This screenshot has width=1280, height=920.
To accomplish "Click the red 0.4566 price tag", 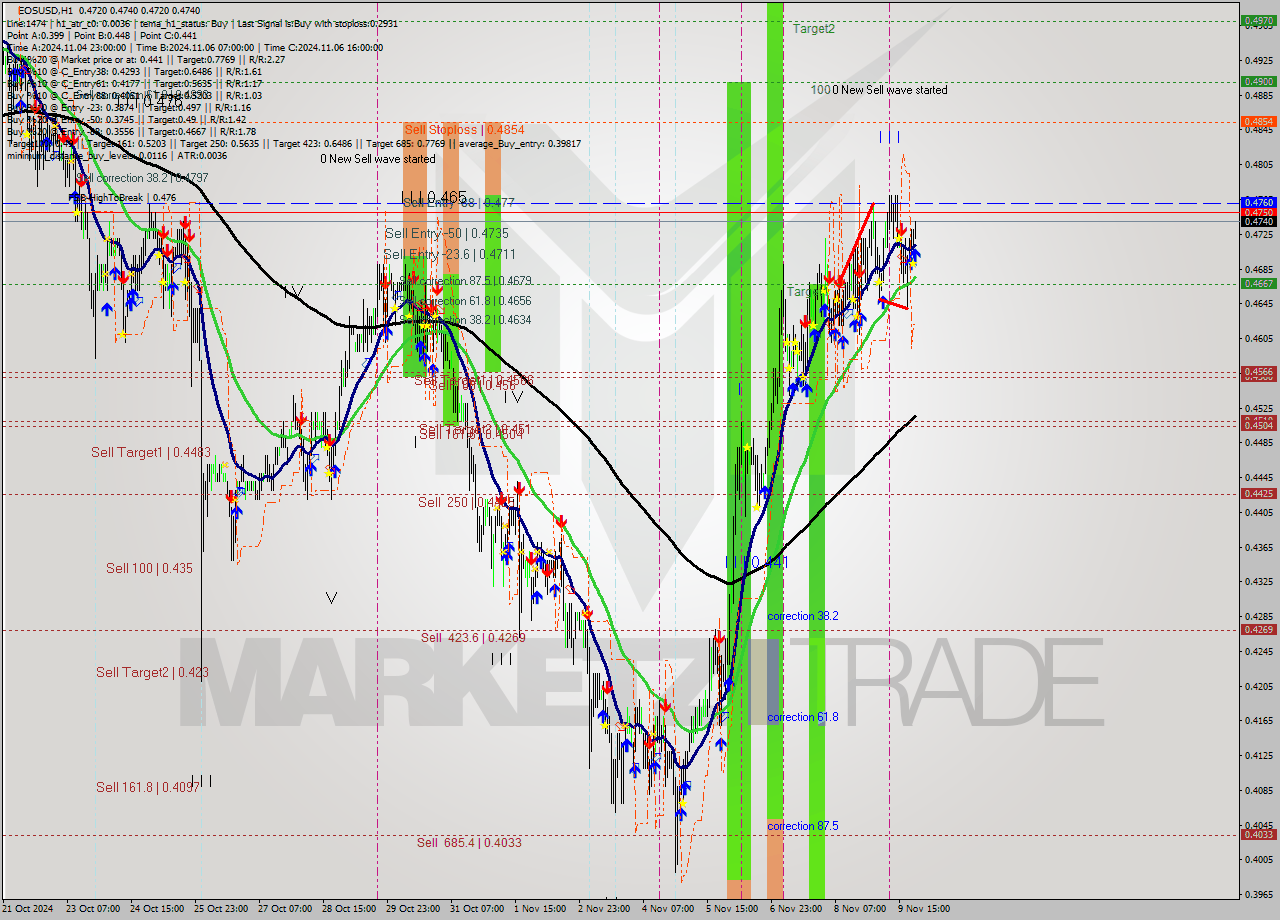I will pyautogui.click(x=1257, y=372).
